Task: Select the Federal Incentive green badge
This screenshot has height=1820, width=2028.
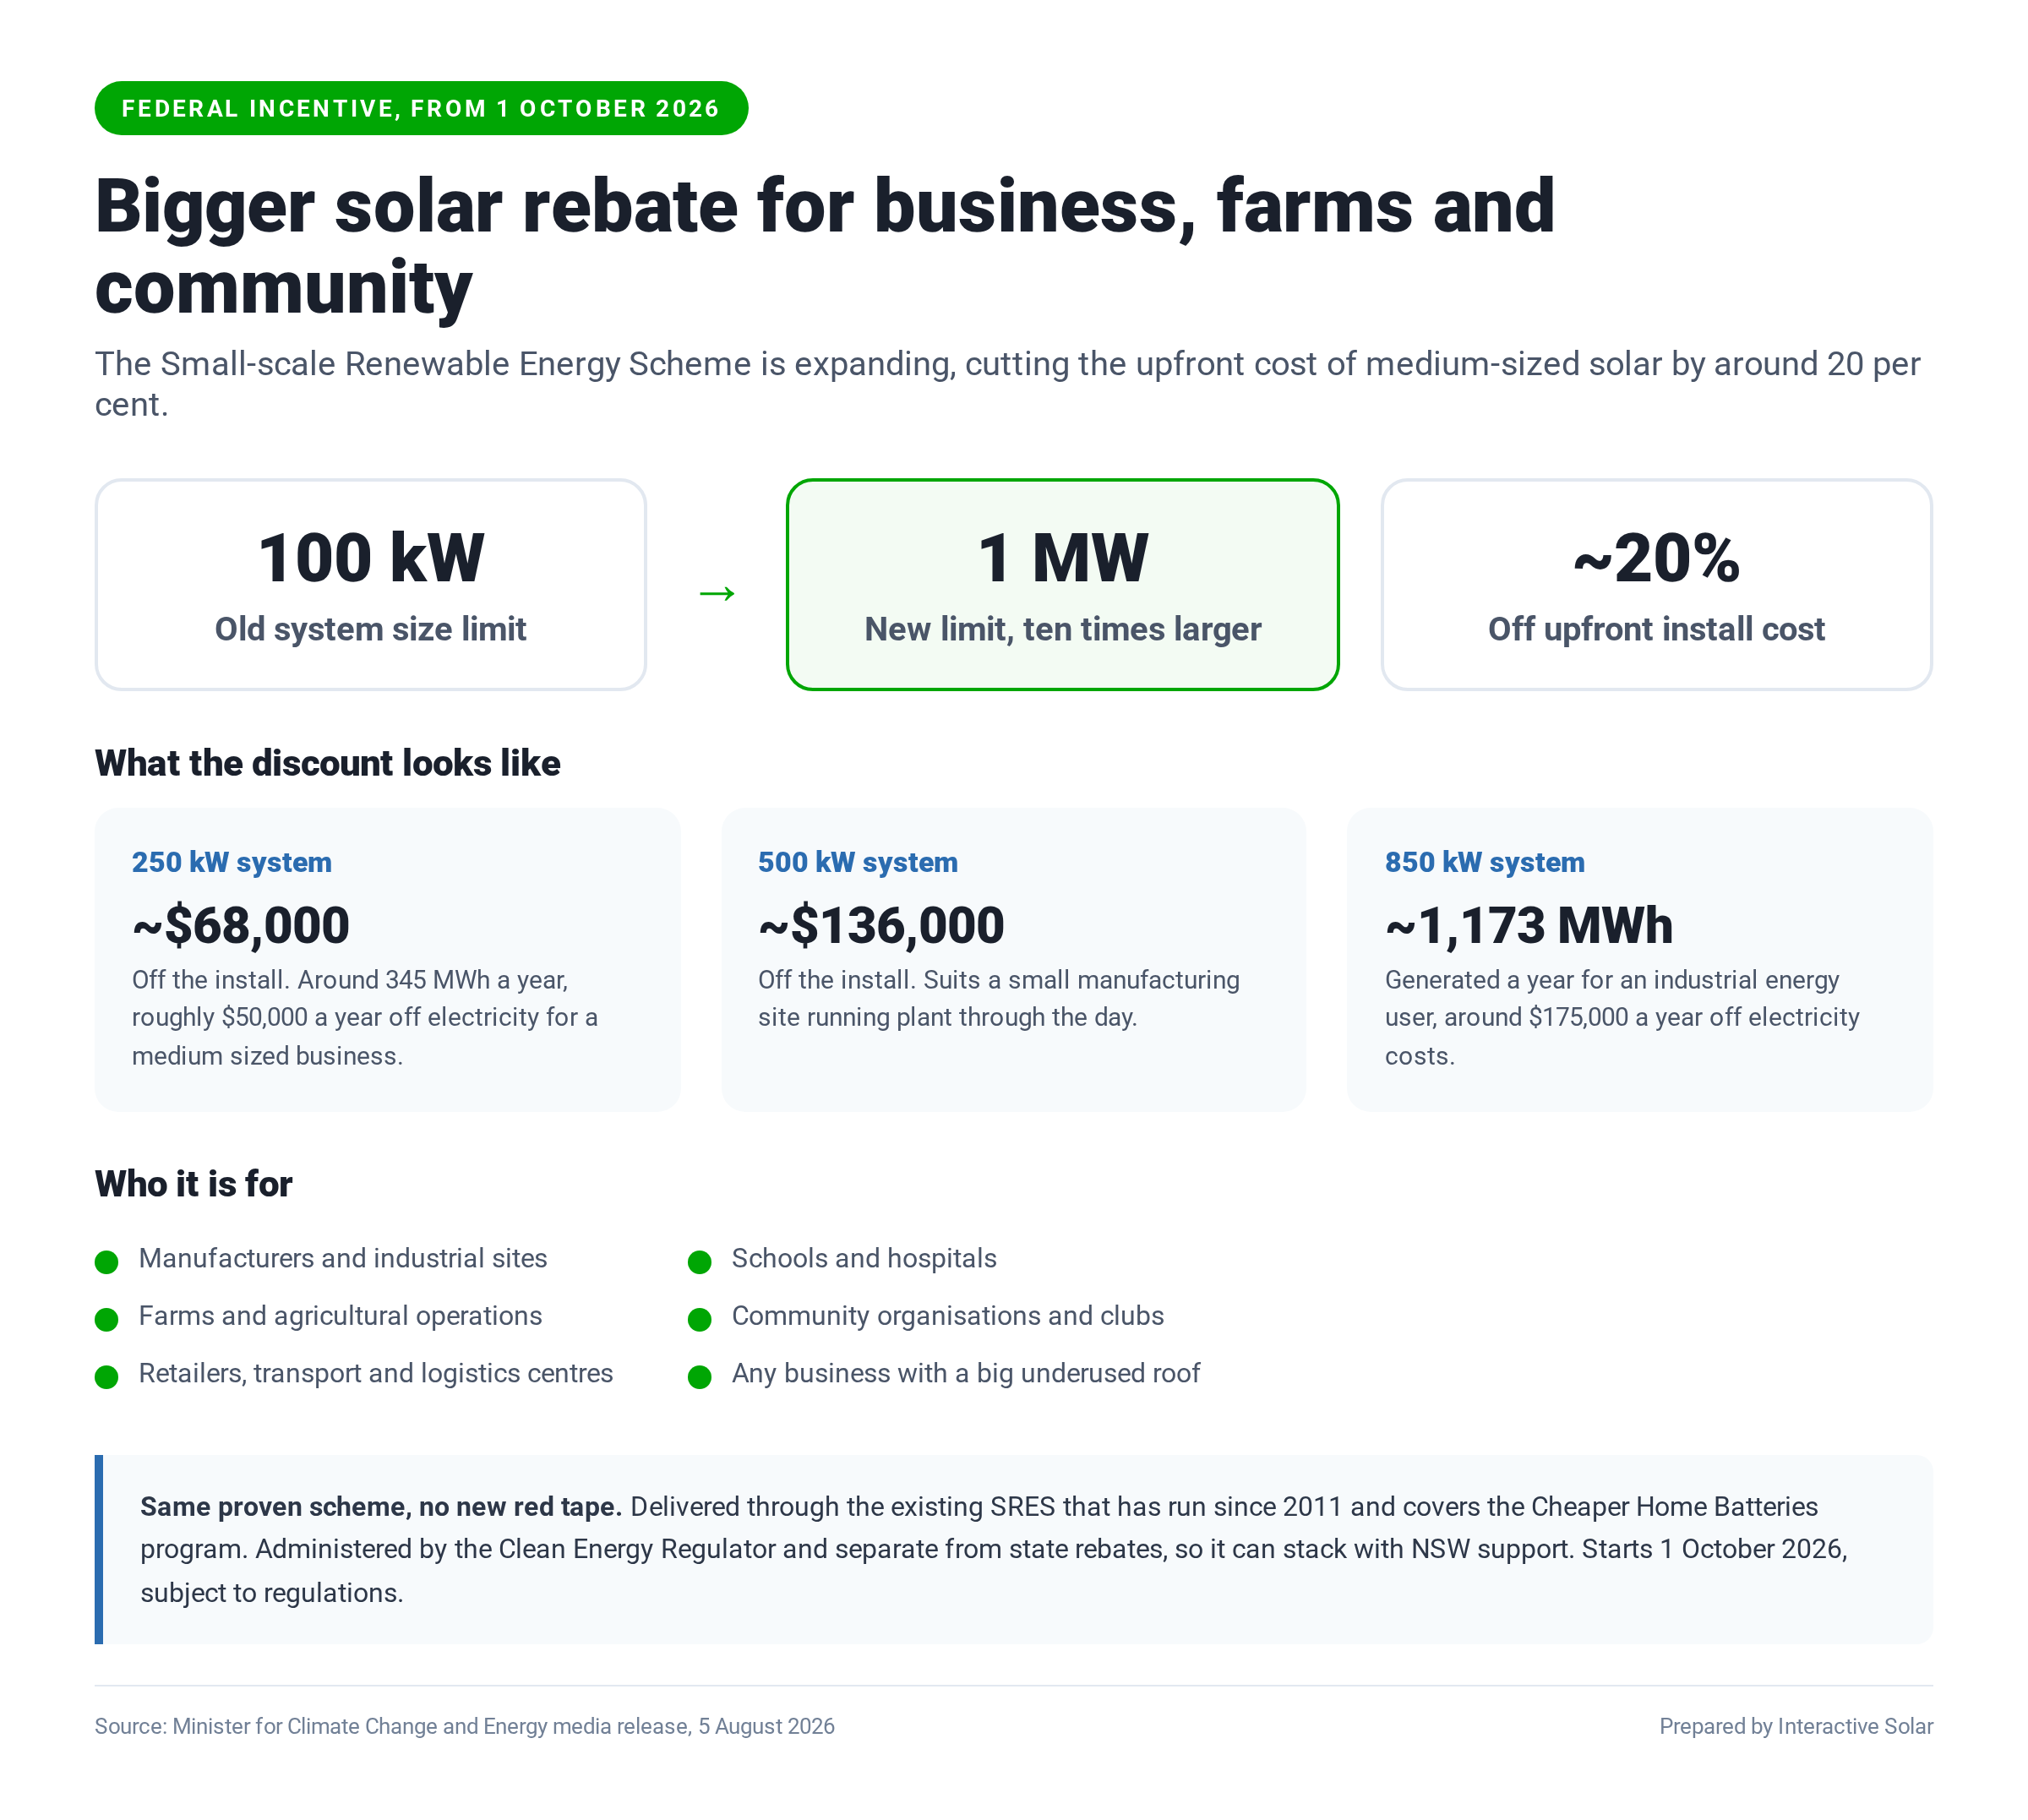Action: (421, 108)
